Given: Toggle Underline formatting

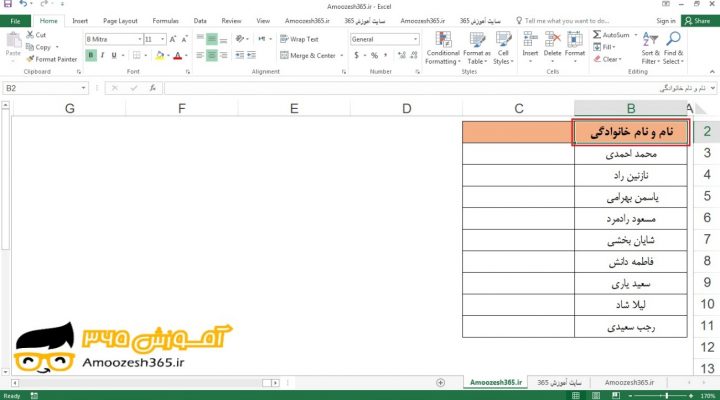Looking at the screenshot, I should (114, 56).
